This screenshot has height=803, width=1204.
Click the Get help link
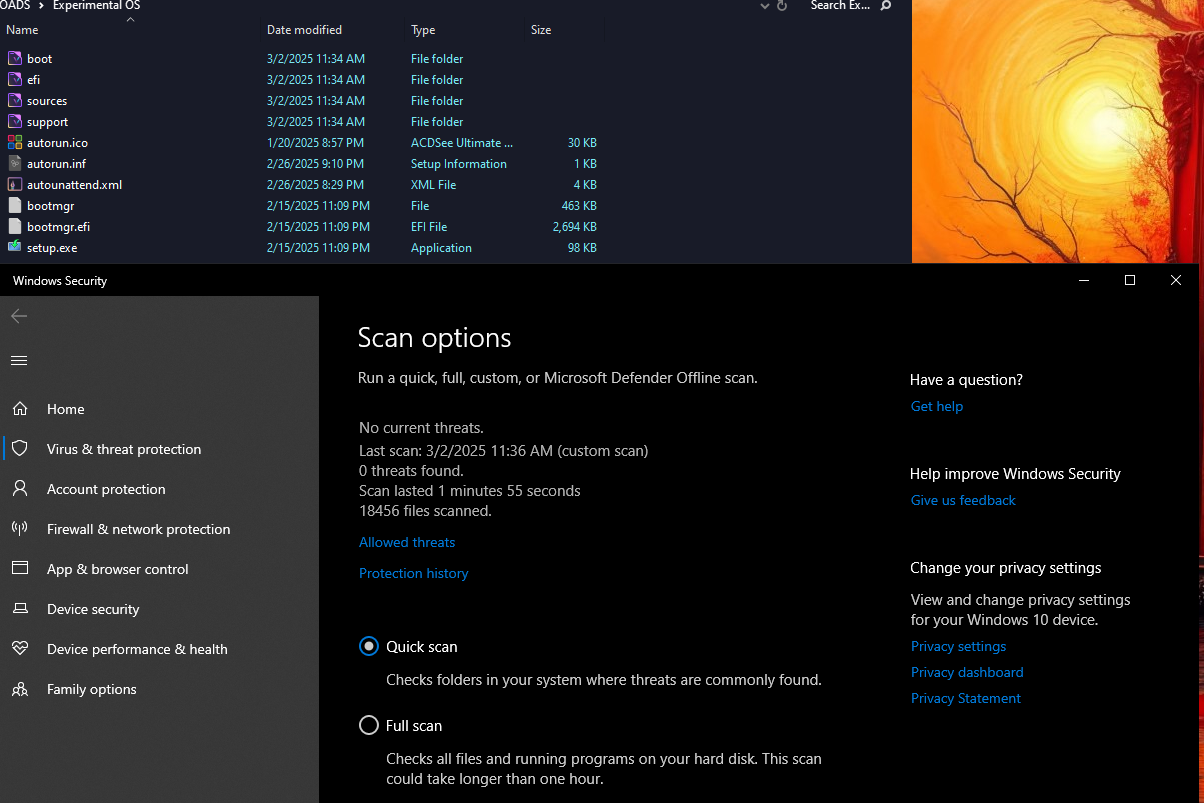coord(937,406)
